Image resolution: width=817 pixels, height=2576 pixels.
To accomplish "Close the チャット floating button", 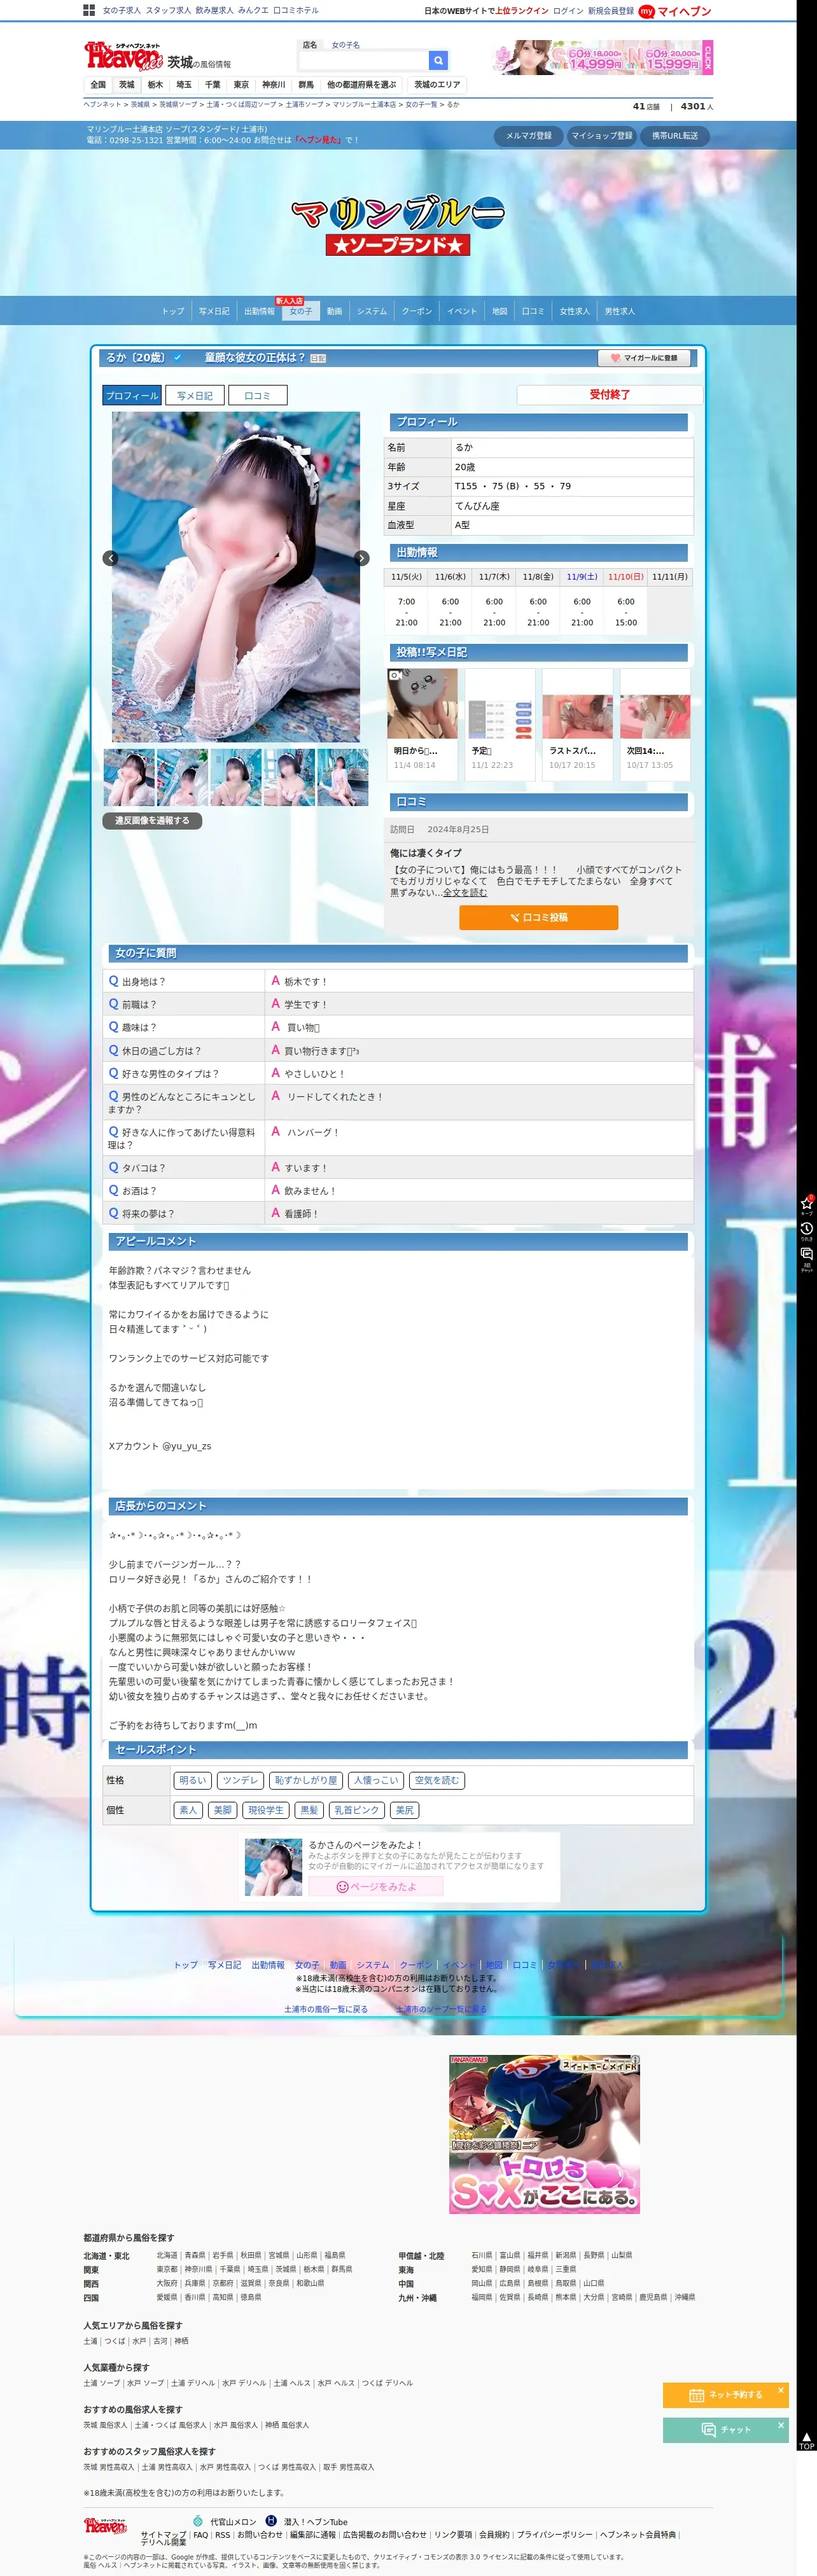I will point(780,2424).
